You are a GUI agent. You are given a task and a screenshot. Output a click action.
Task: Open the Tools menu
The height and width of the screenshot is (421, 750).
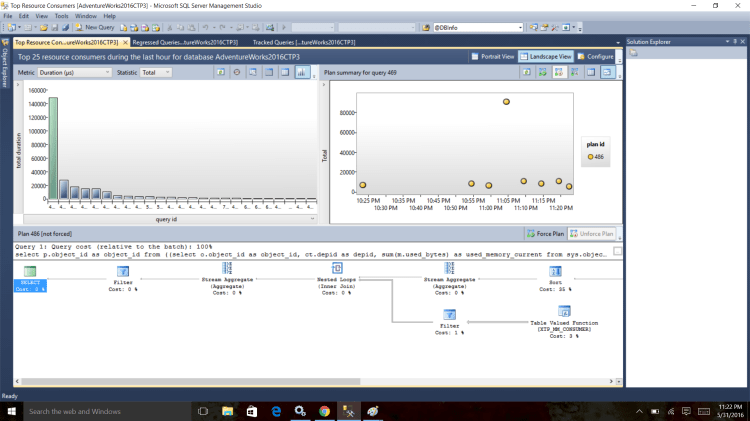pyautogui.click(x=62, y=16)
